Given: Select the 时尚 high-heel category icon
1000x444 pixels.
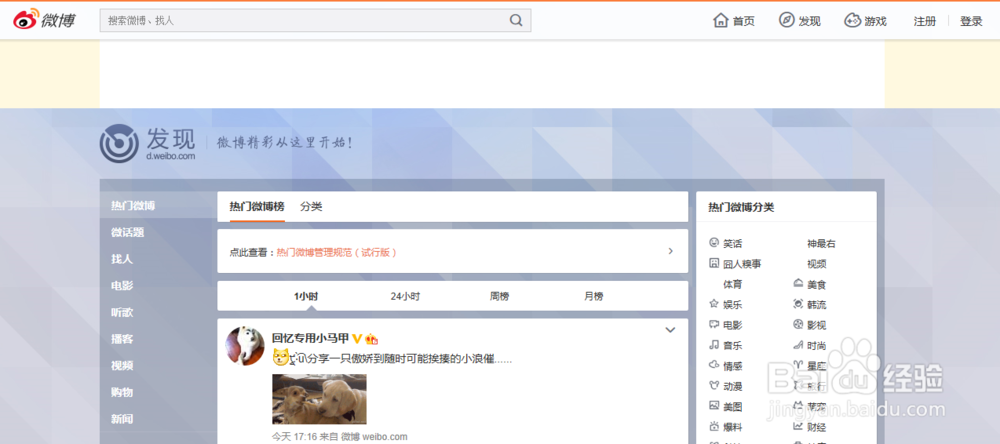Looking at the screenshot, I should 798,345.
